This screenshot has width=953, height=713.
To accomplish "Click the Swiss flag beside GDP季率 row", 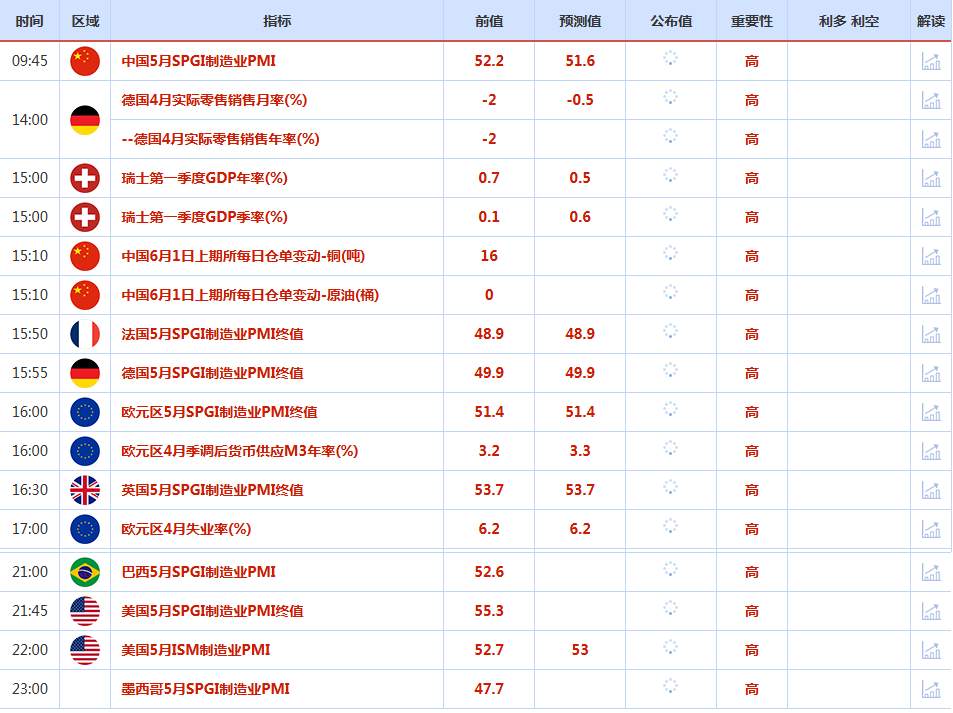I will 85,217.
